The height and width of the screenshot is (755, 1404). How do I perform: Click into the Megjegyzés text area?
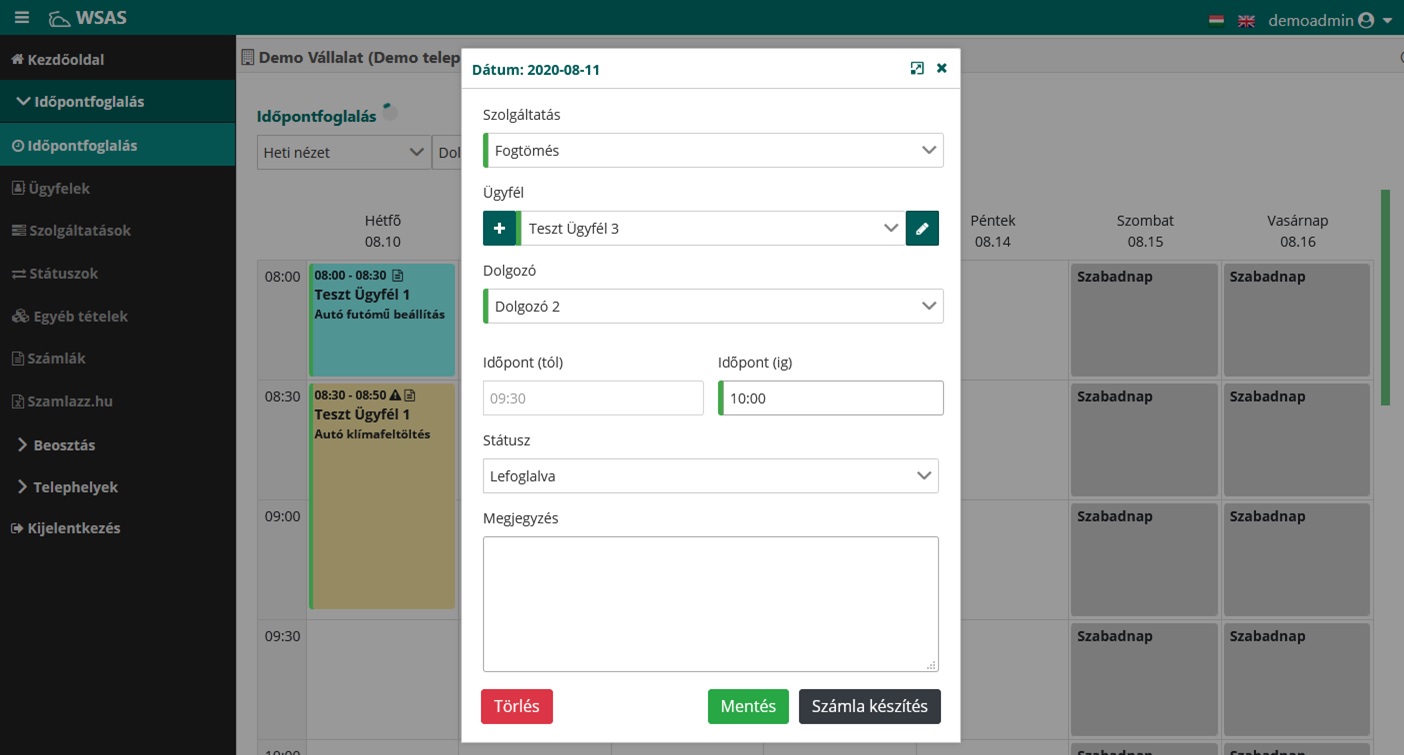coord(710,603)
